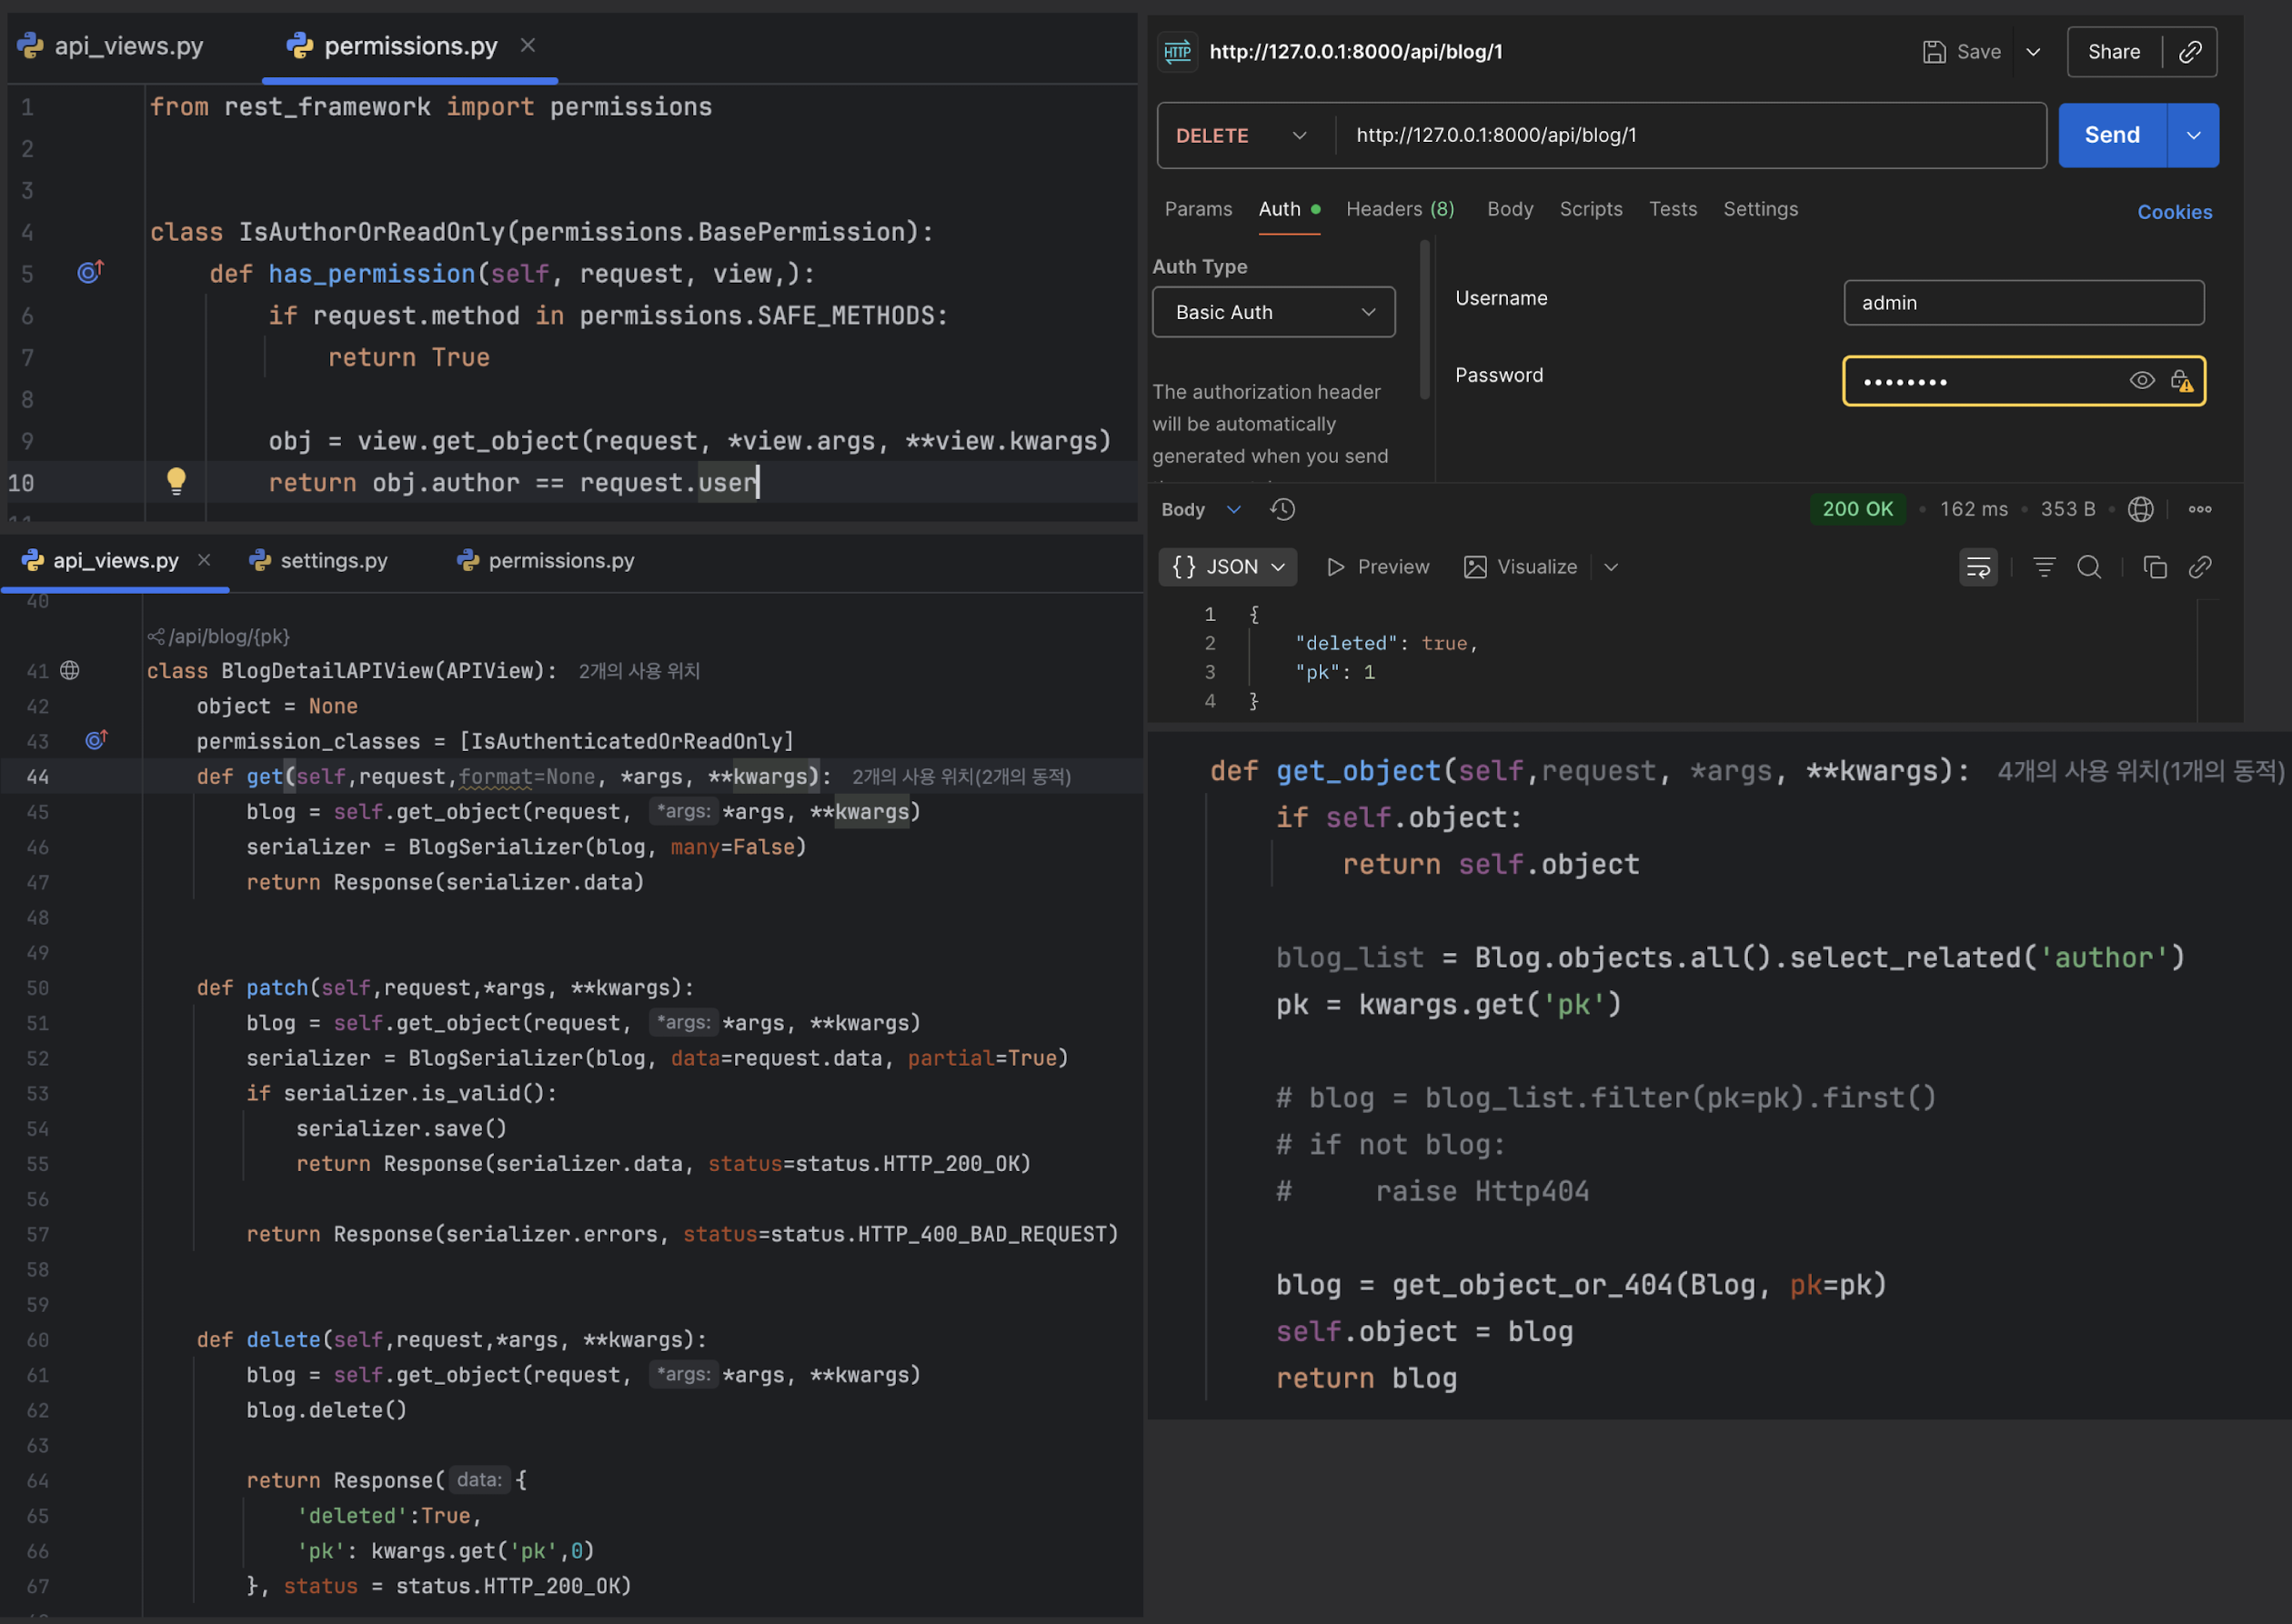Viewport: 2292px width, 1624px height.
Task: Click the override gutter icon on line 43
Action: coord(96,740)
